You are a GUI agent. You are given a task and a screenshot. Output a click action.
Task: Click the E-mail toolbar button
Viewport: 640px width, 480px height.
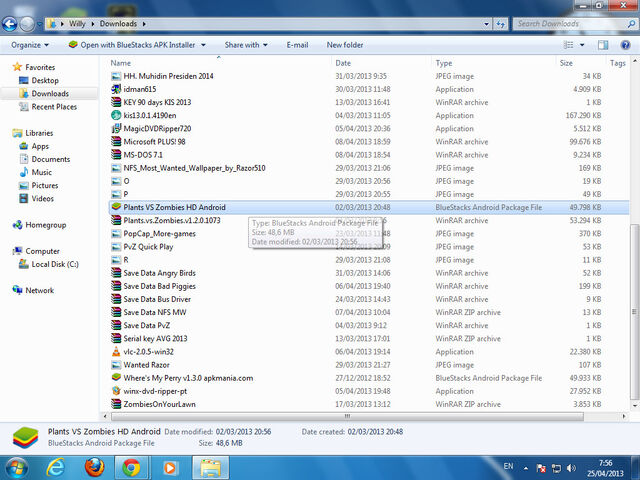tap(297, 45)
